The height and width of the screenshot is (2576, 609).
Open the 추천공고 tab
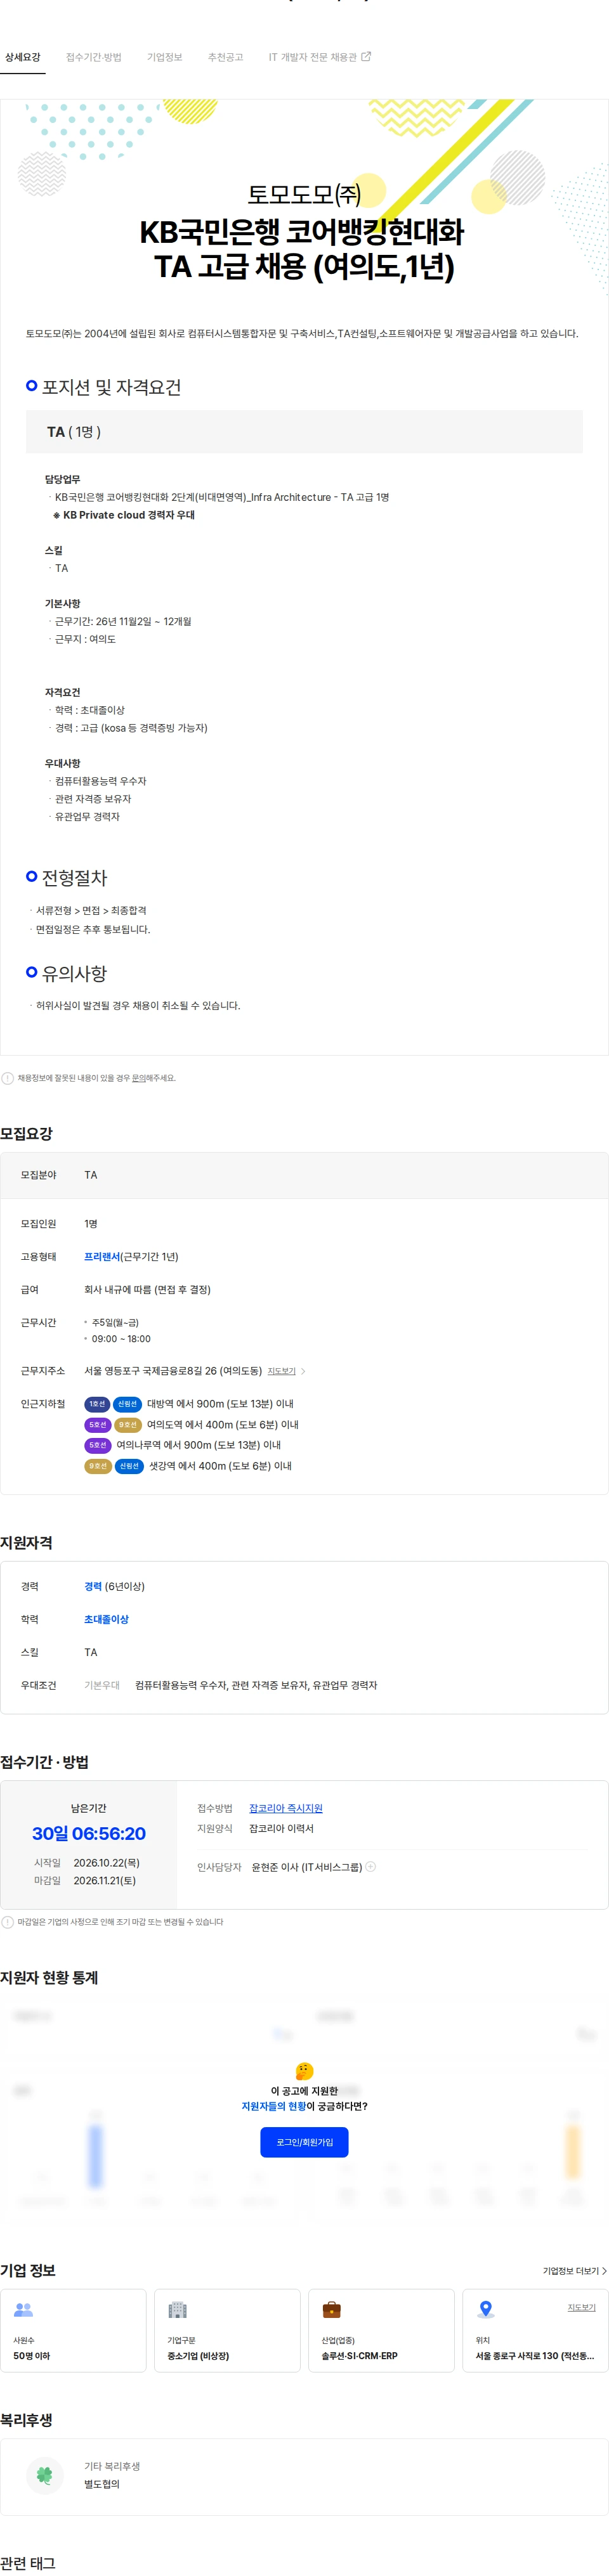pos(226,57)
